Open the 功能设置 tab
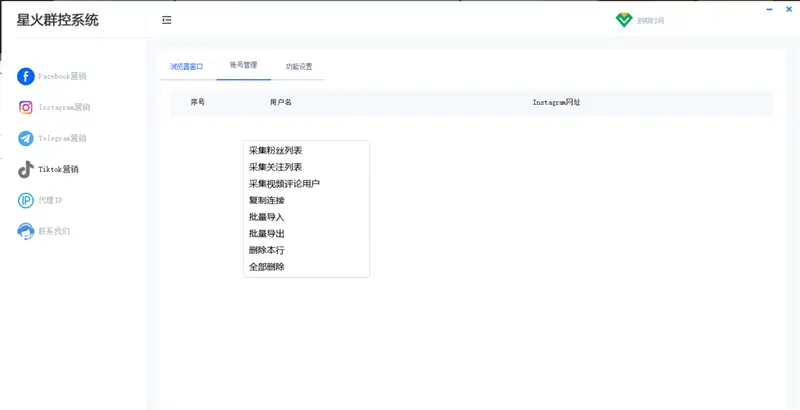The image size is (800, 410). [298, 66]
